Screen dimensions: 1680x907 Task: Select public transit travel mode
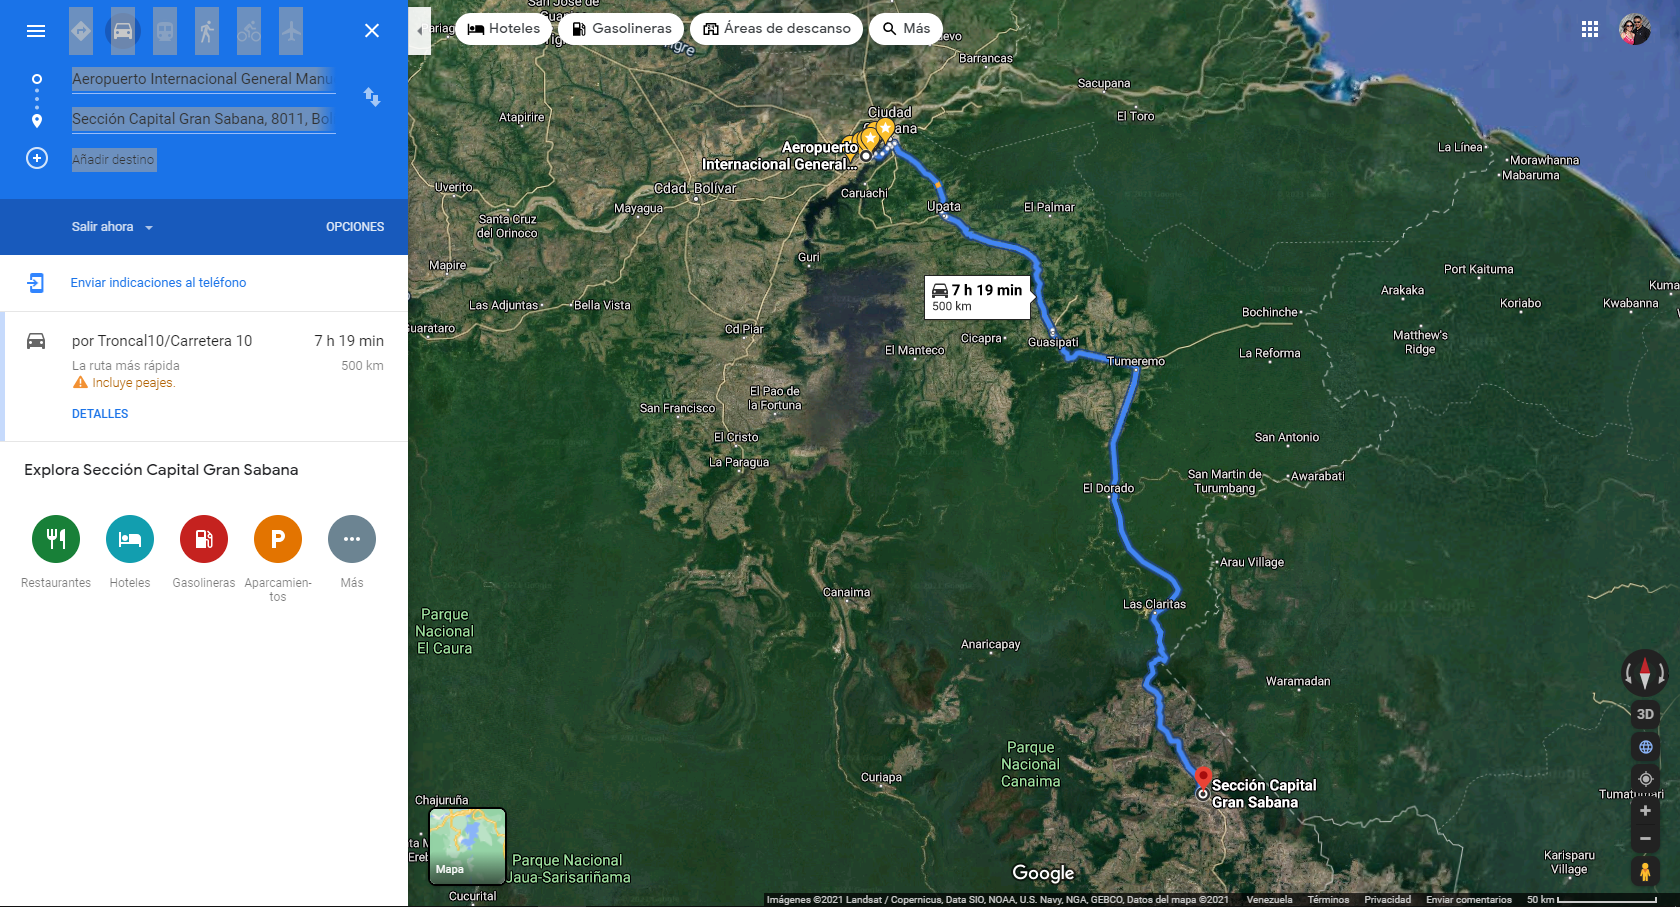pos(165,31)
